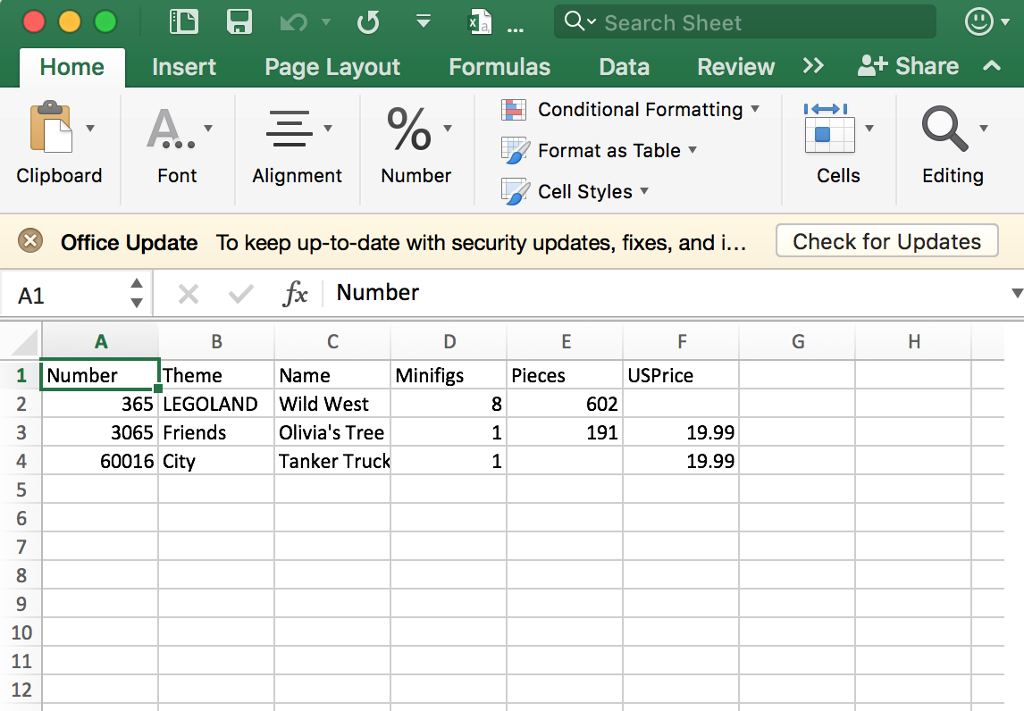Select the Pieces value 602

pos(565,403)
